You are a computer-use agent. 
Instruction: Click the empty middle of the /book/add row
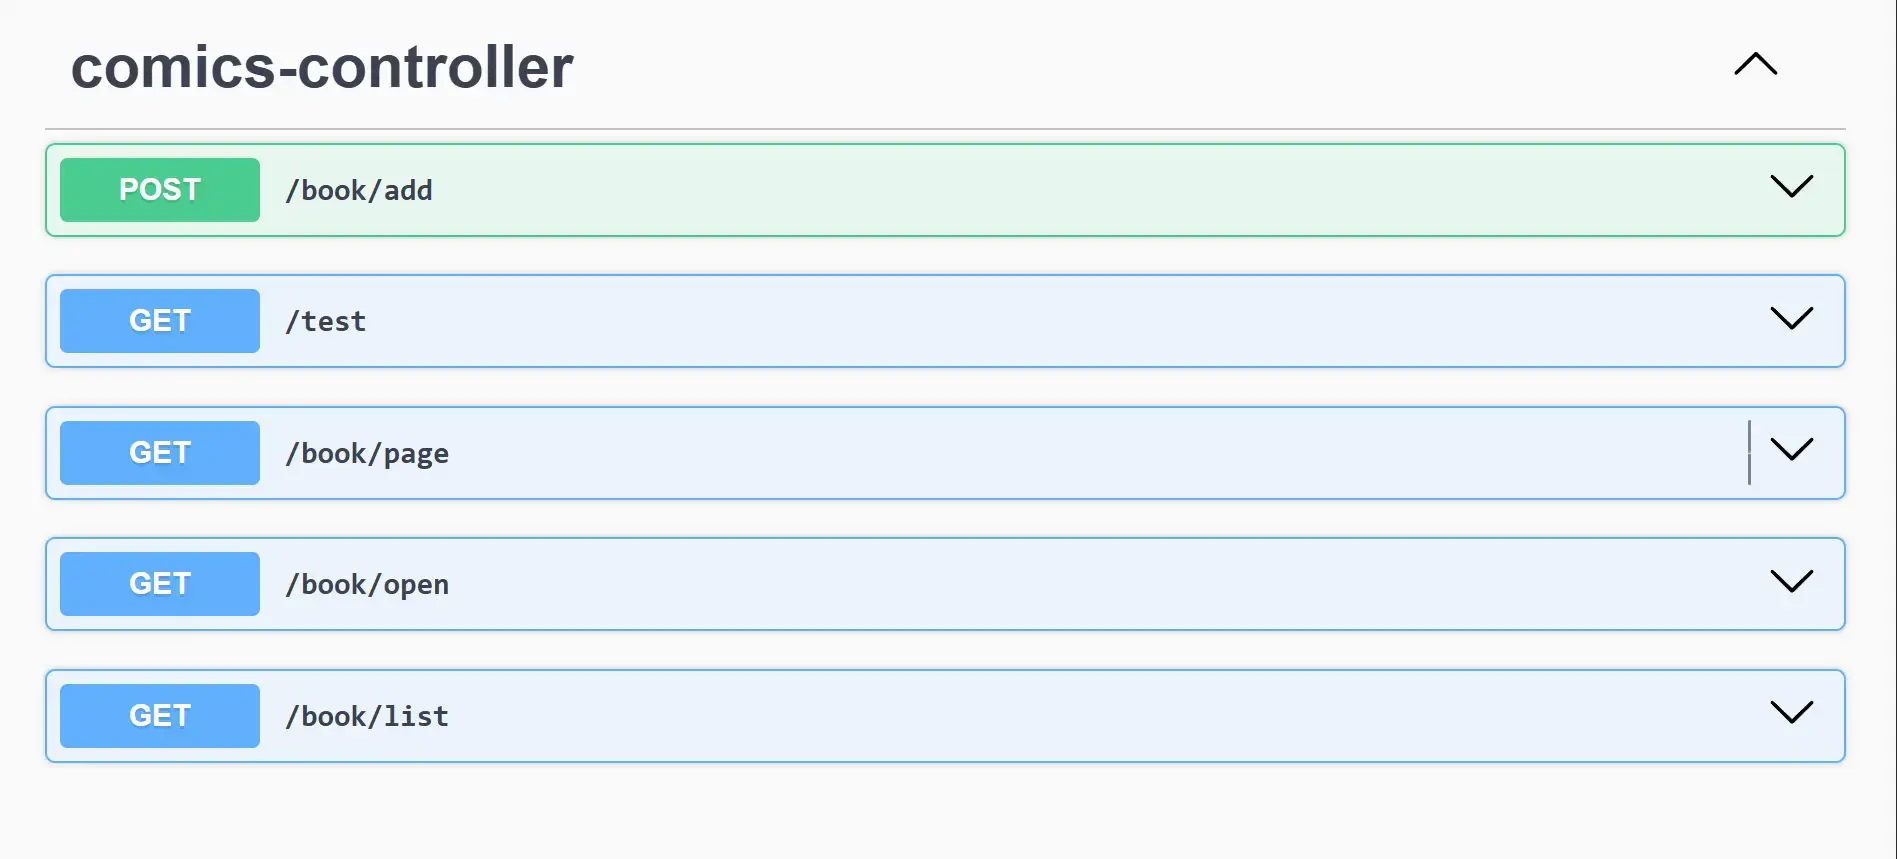(1000, 190)
